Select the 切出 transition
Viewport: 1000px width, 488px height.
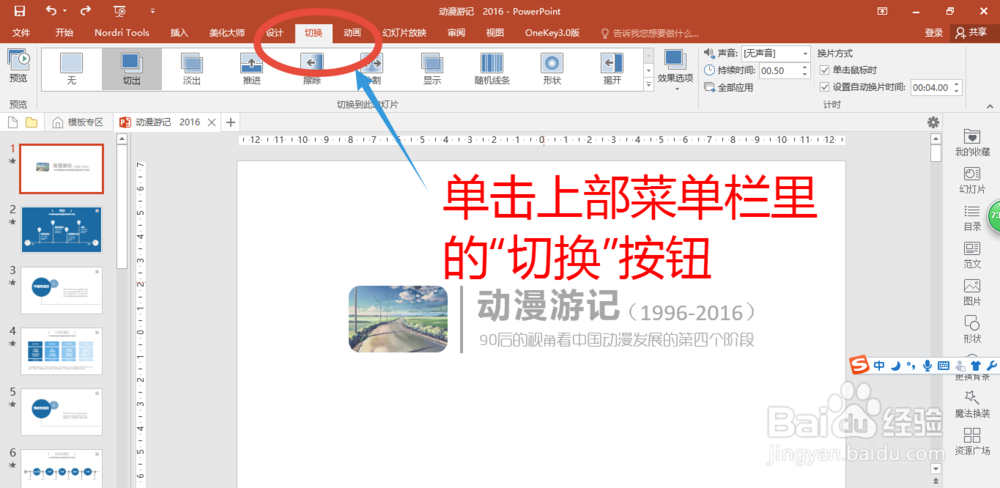tap(131, 69)
